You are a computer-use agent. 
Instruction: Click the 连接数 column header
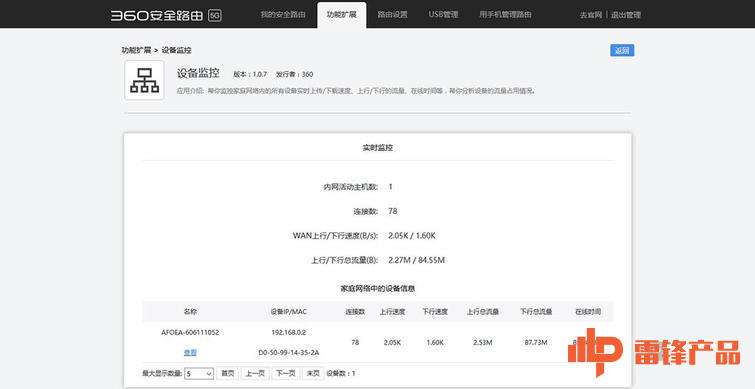(355, 311)
